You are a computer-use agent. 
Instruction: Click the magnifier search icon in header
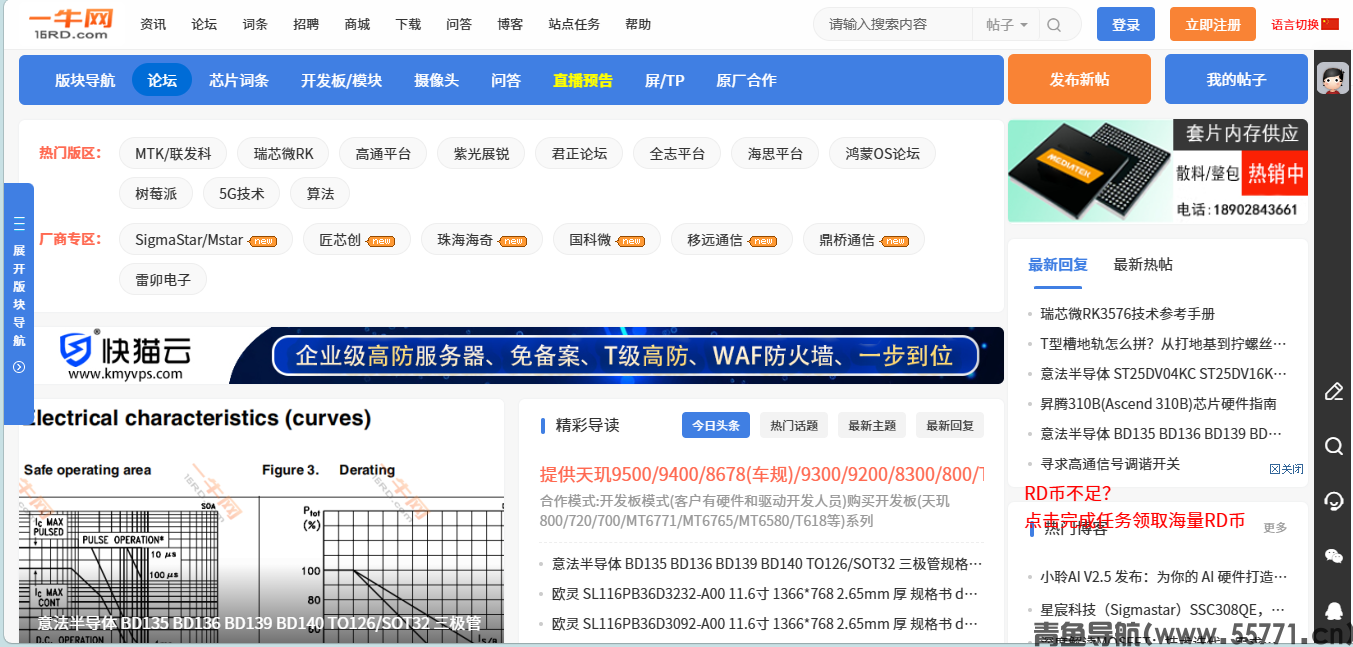(x=1054, y=25)
